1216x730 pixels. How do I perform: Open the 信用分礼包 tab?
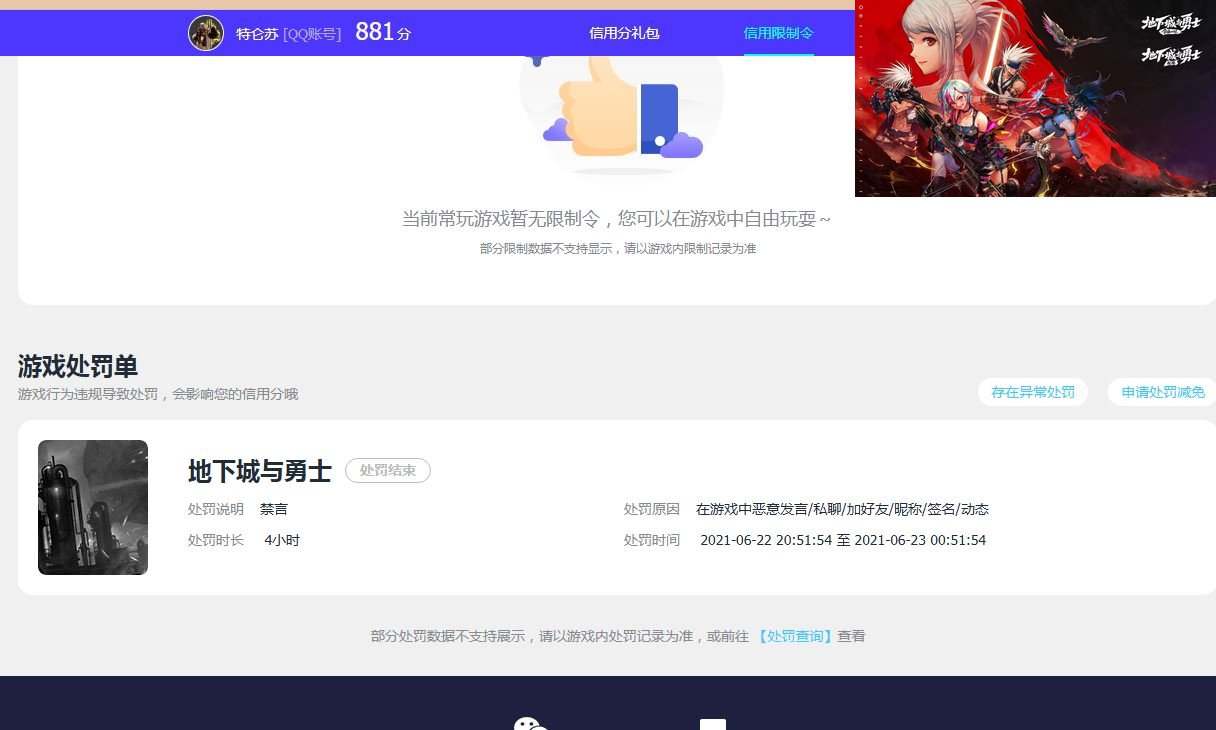click(x=624, y=33)
